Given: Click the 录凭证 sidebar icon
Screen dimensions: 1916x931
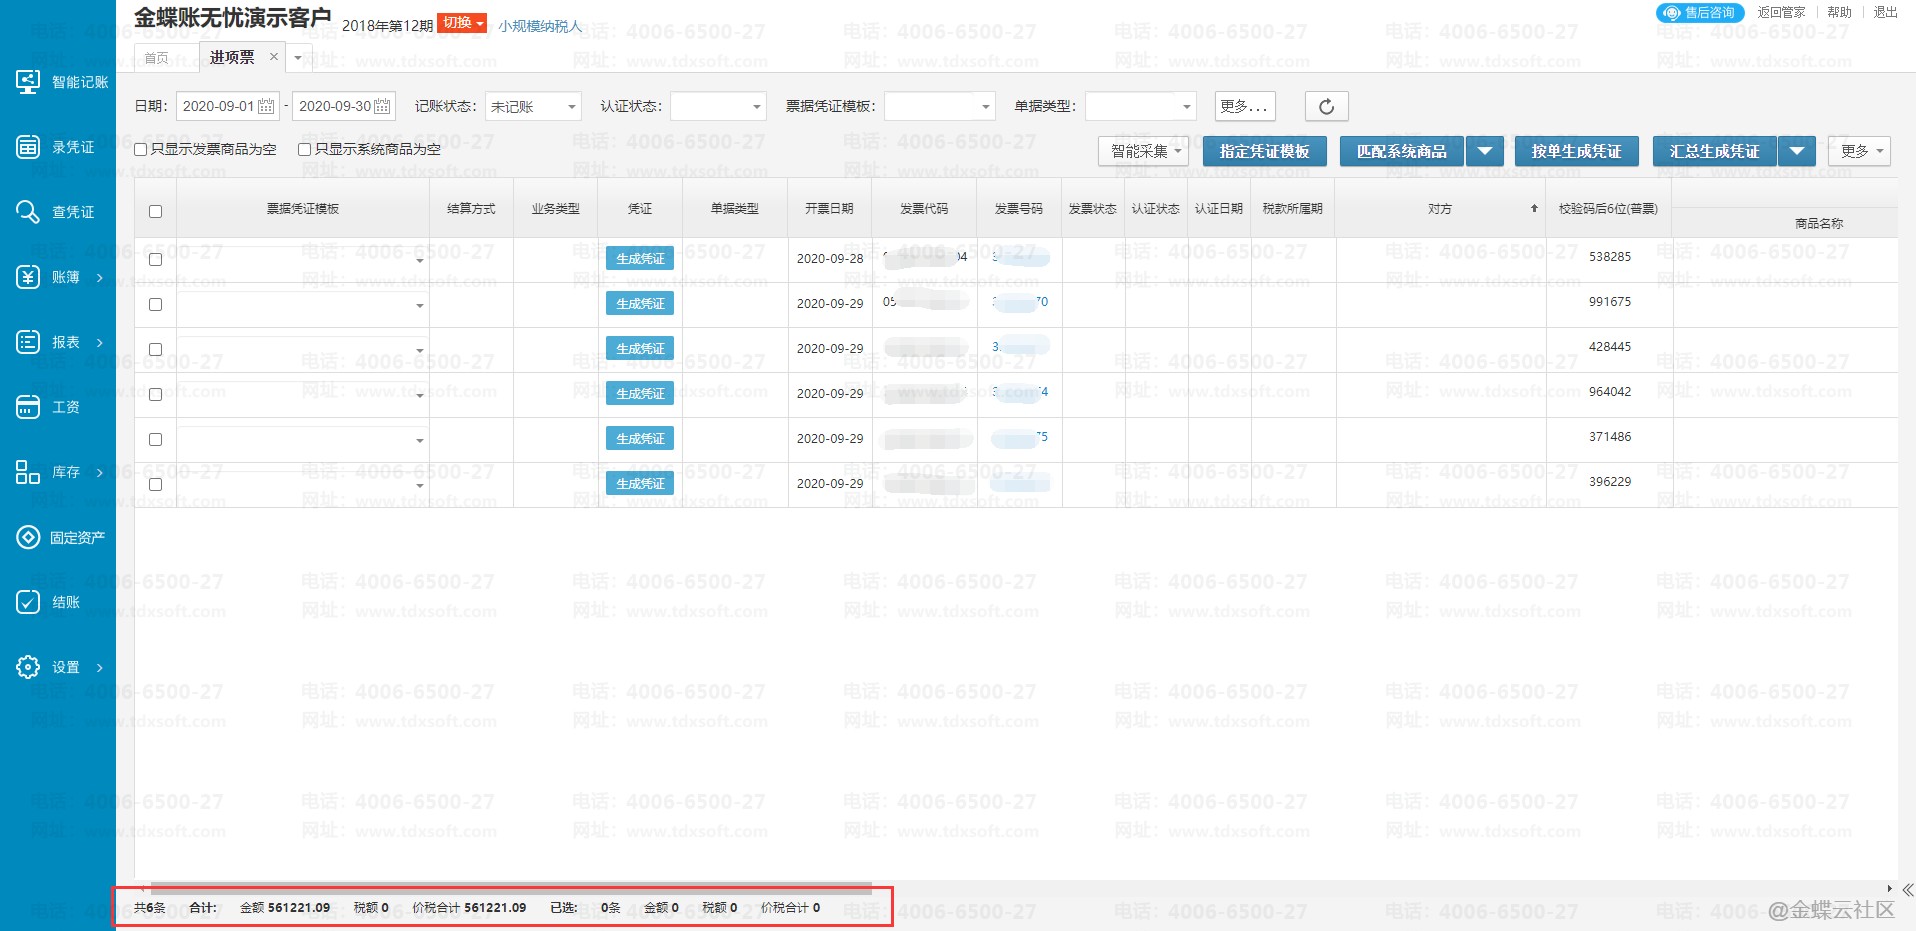Looking at the screenshot, I should pyautogui.click(x=28, y=147).
